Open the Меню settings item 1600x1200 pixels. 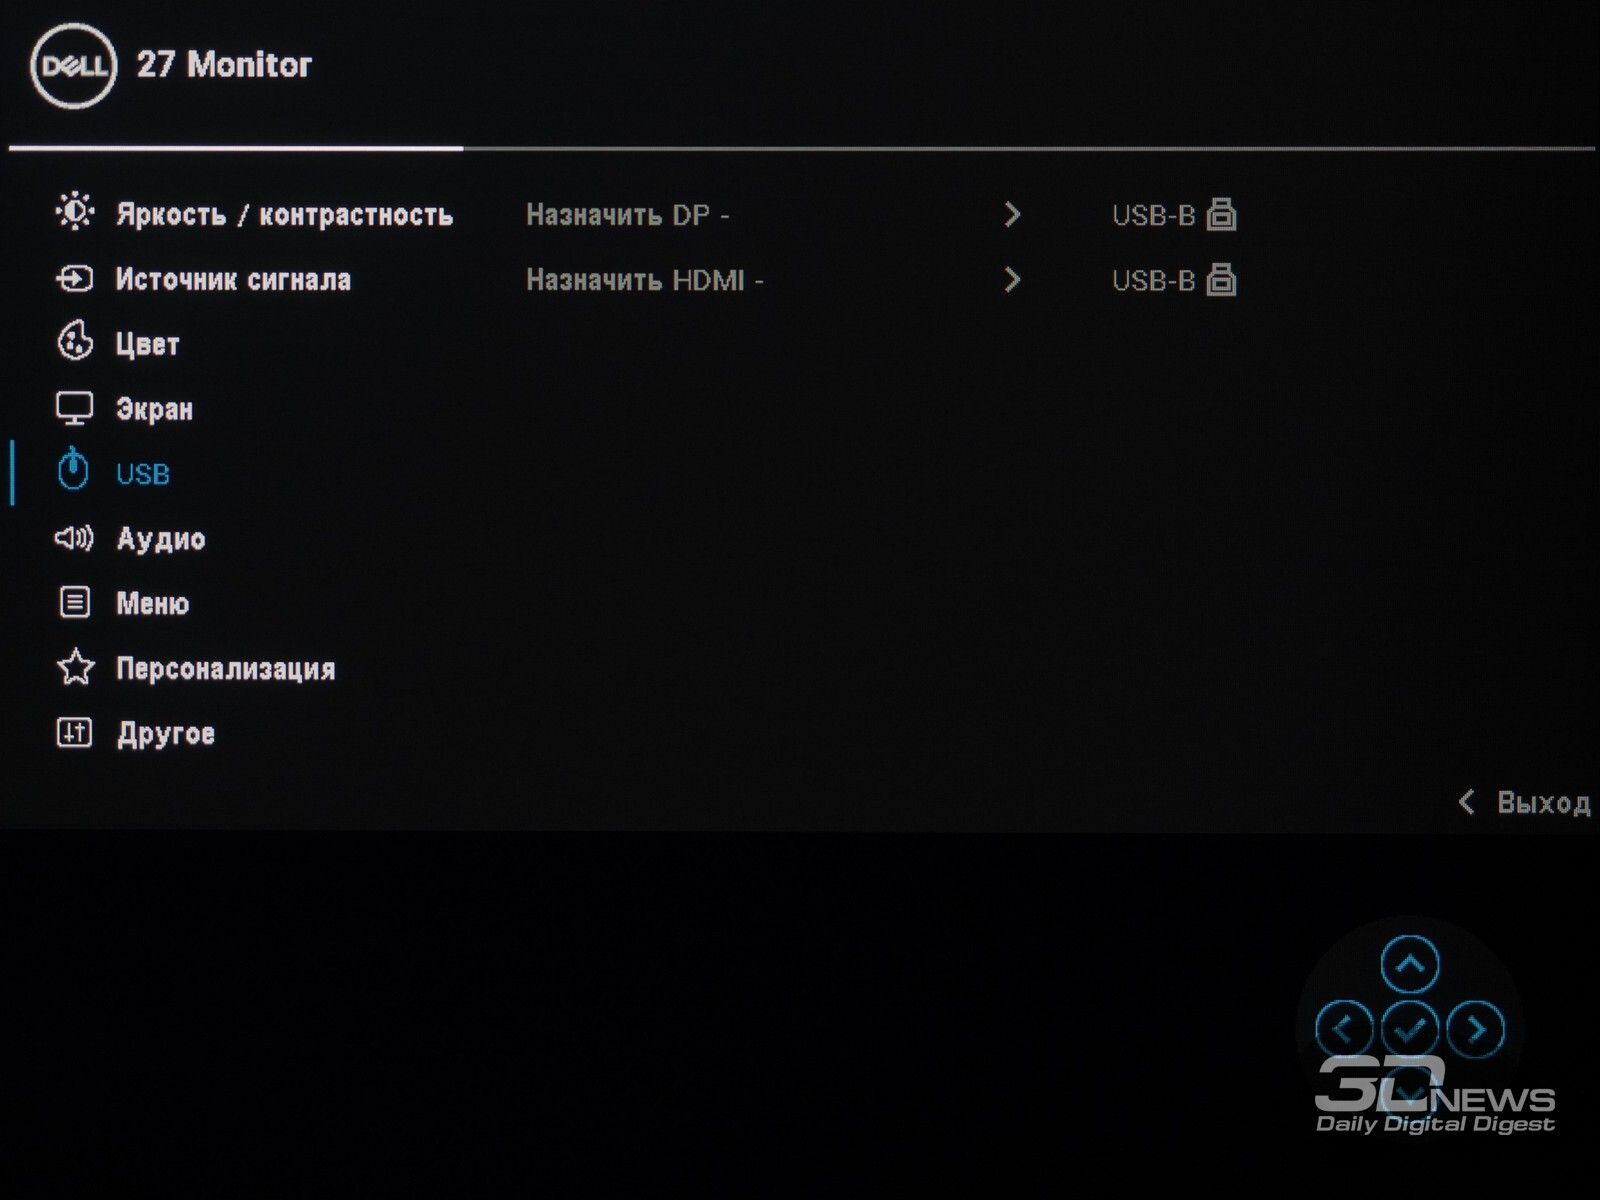[152, 603]
